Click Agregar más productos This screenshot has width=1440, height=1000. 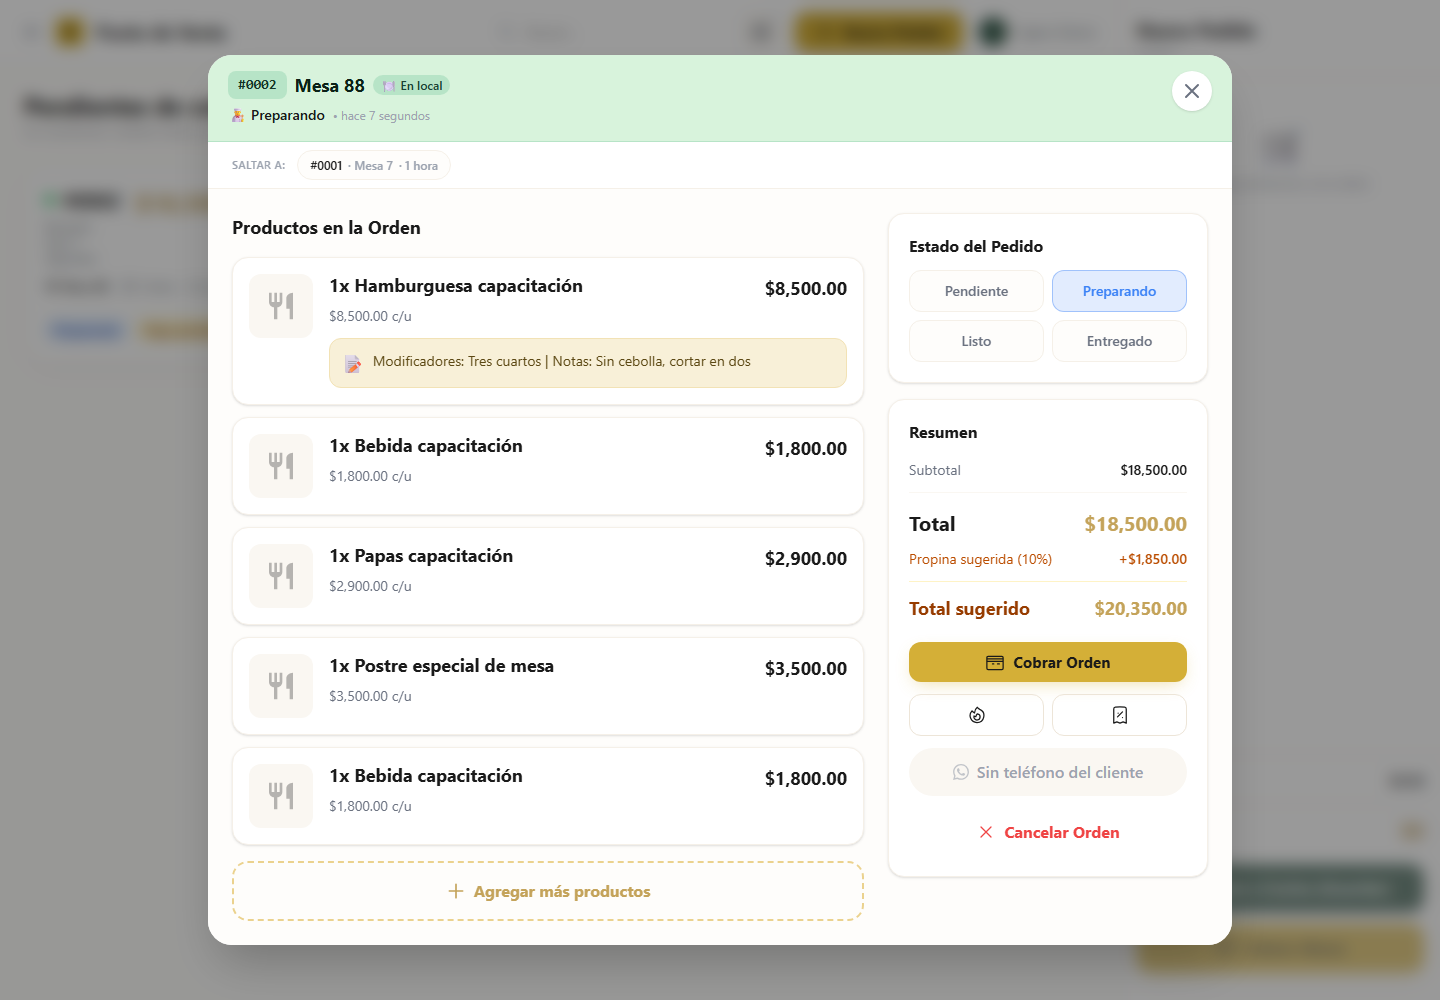548,891
